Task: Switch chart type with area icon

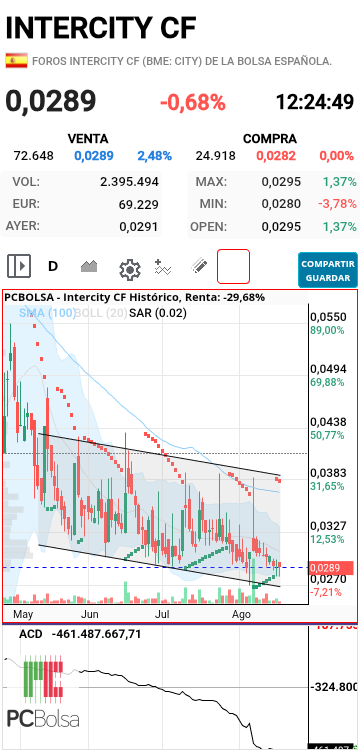Action: pyautogui.click(x=89, y=266)
